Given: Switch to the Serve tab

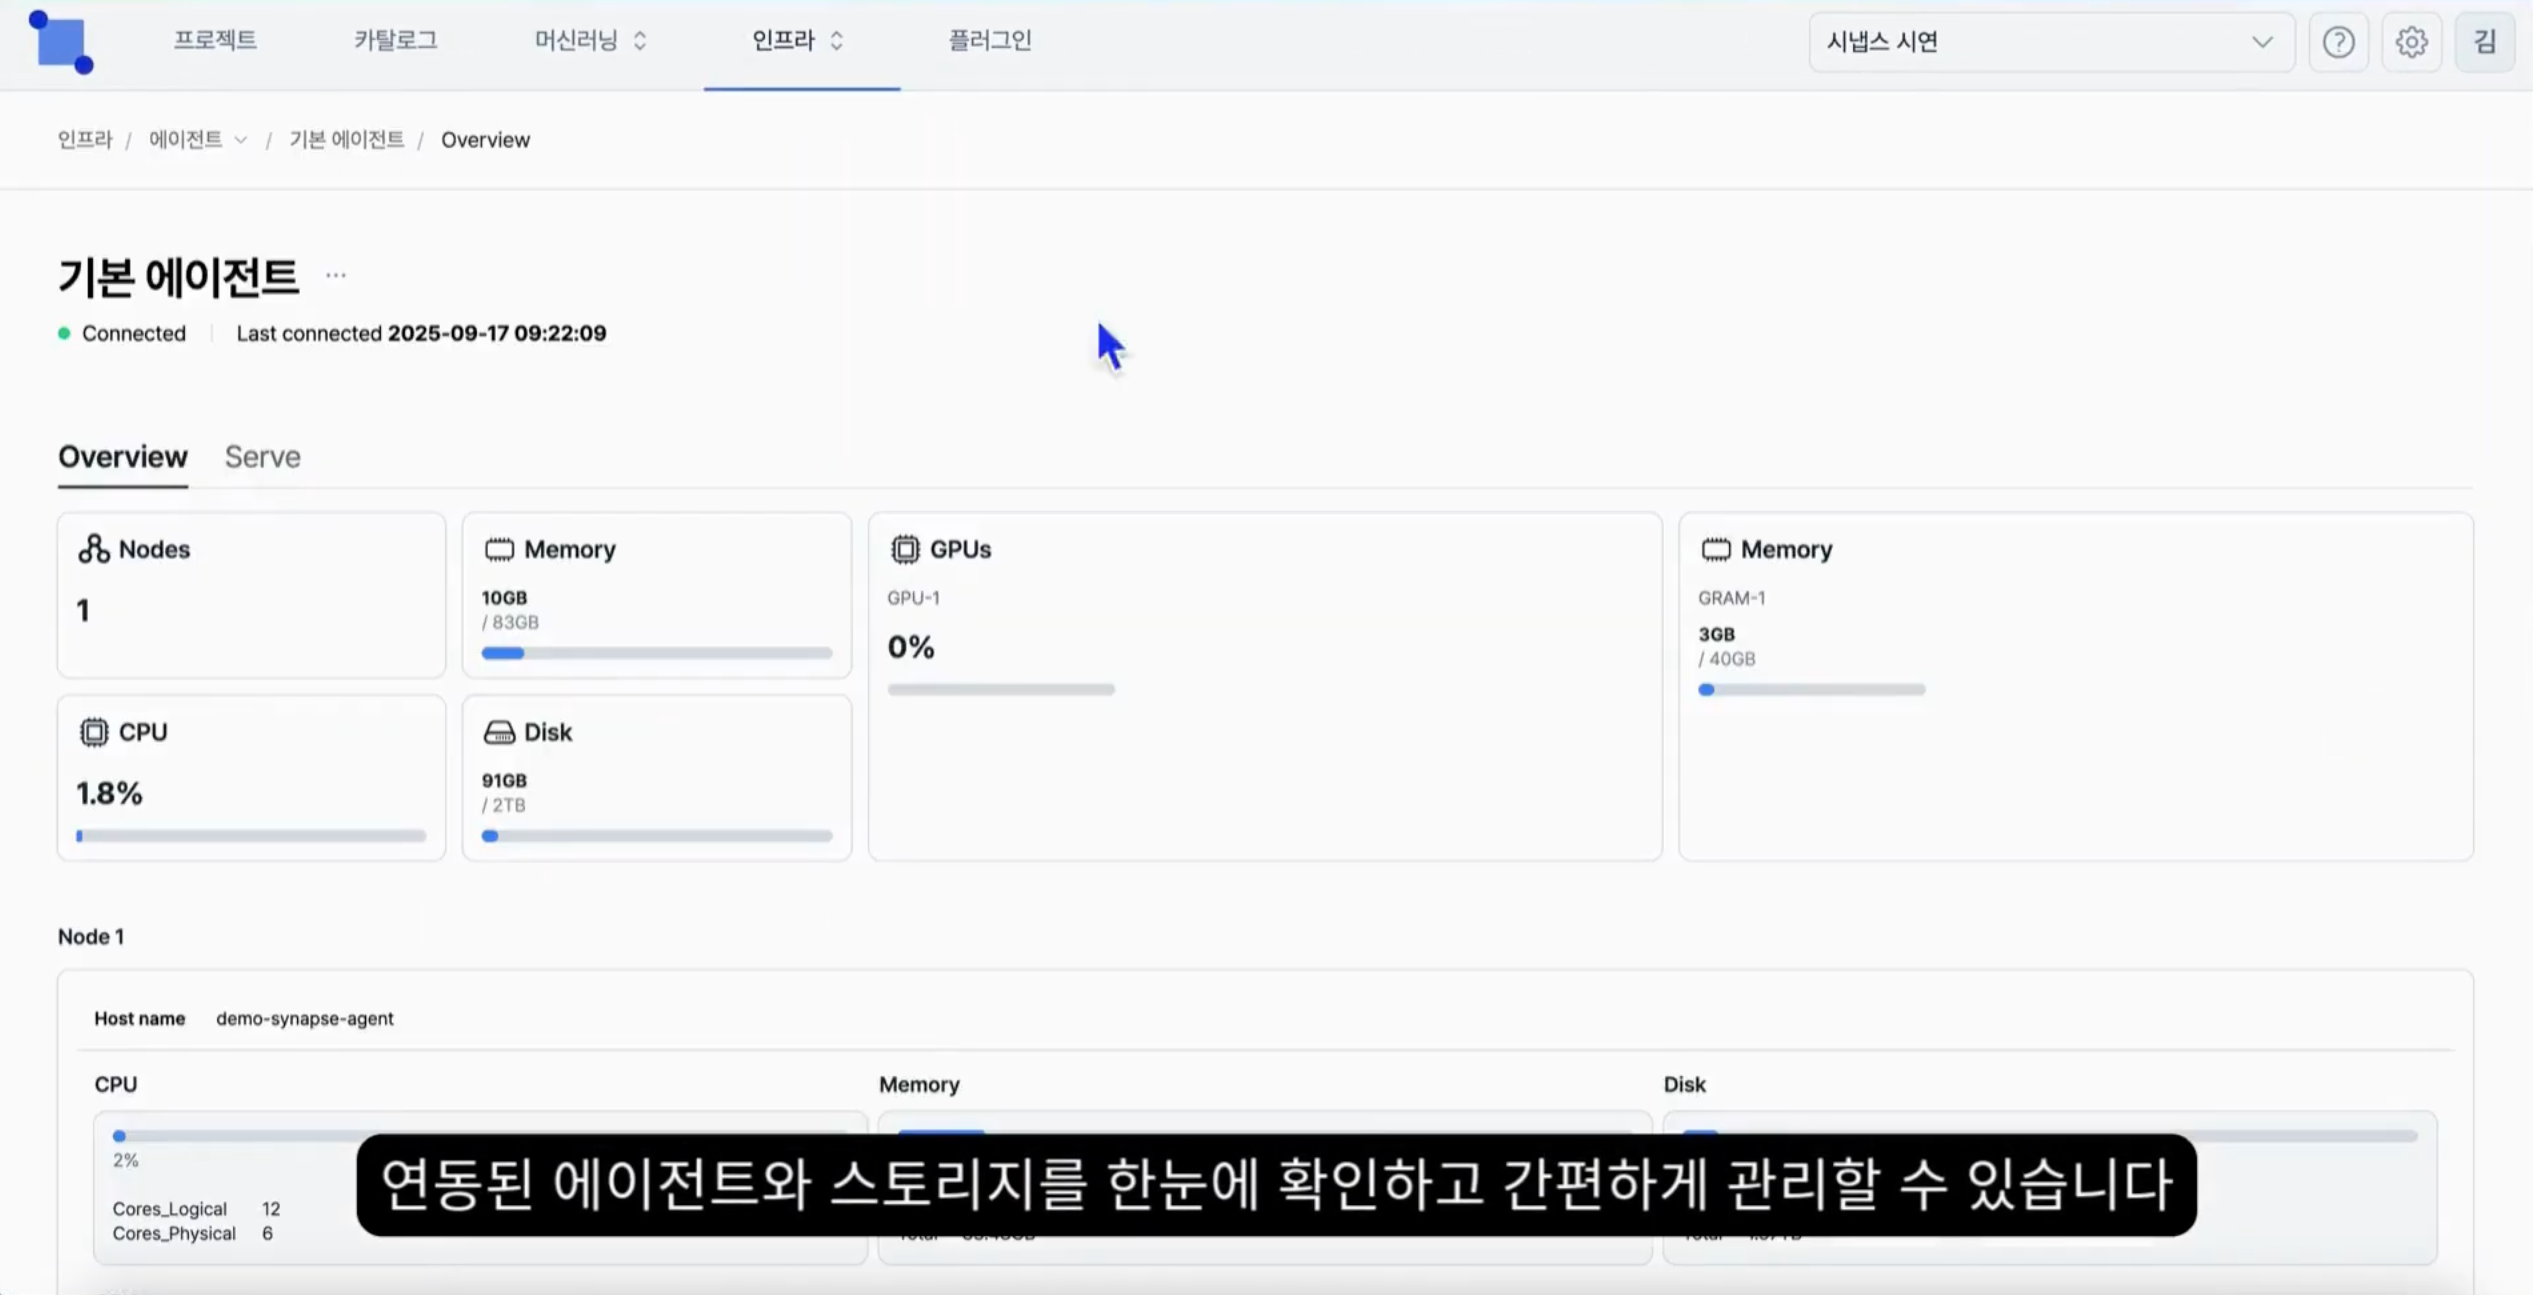Looking at the screenshot, I should tap(262, 457).
